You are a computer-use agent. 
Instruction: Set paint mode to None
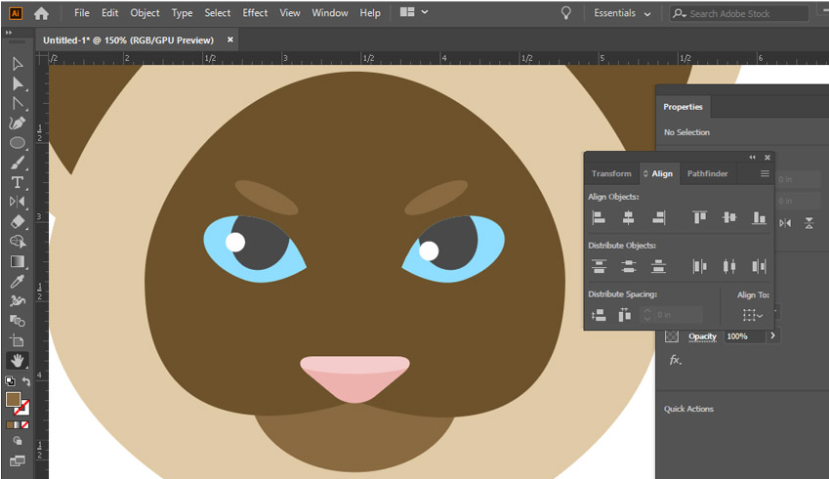click(24, 425)
